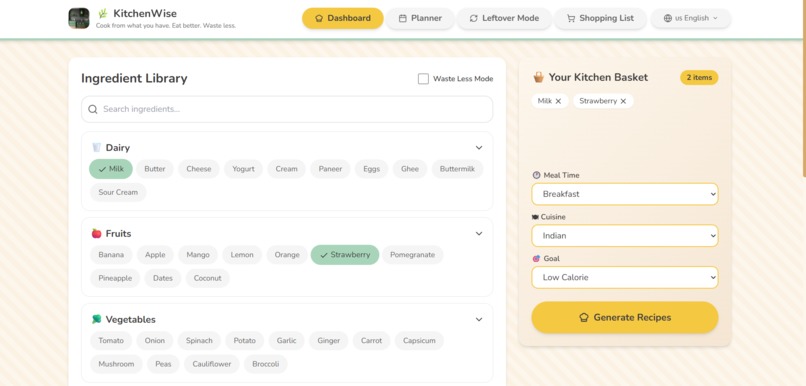
Task: Select the Pomegranate chip
Action: pos(412,255)
